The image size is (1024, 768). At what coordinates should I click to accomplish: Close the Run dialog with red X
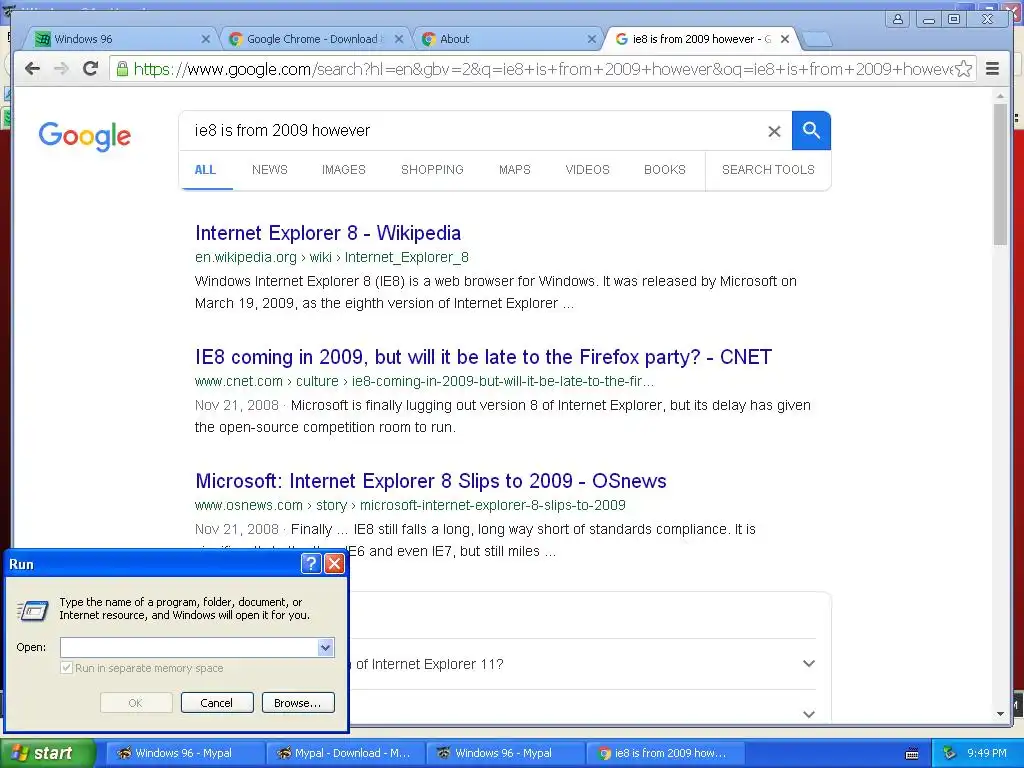(x=334, y=563)
